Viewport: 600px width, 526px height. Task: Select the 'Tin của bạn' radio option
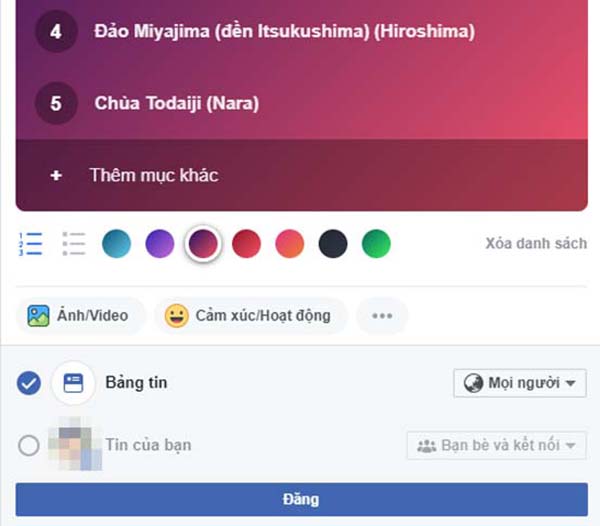point(29,445)
